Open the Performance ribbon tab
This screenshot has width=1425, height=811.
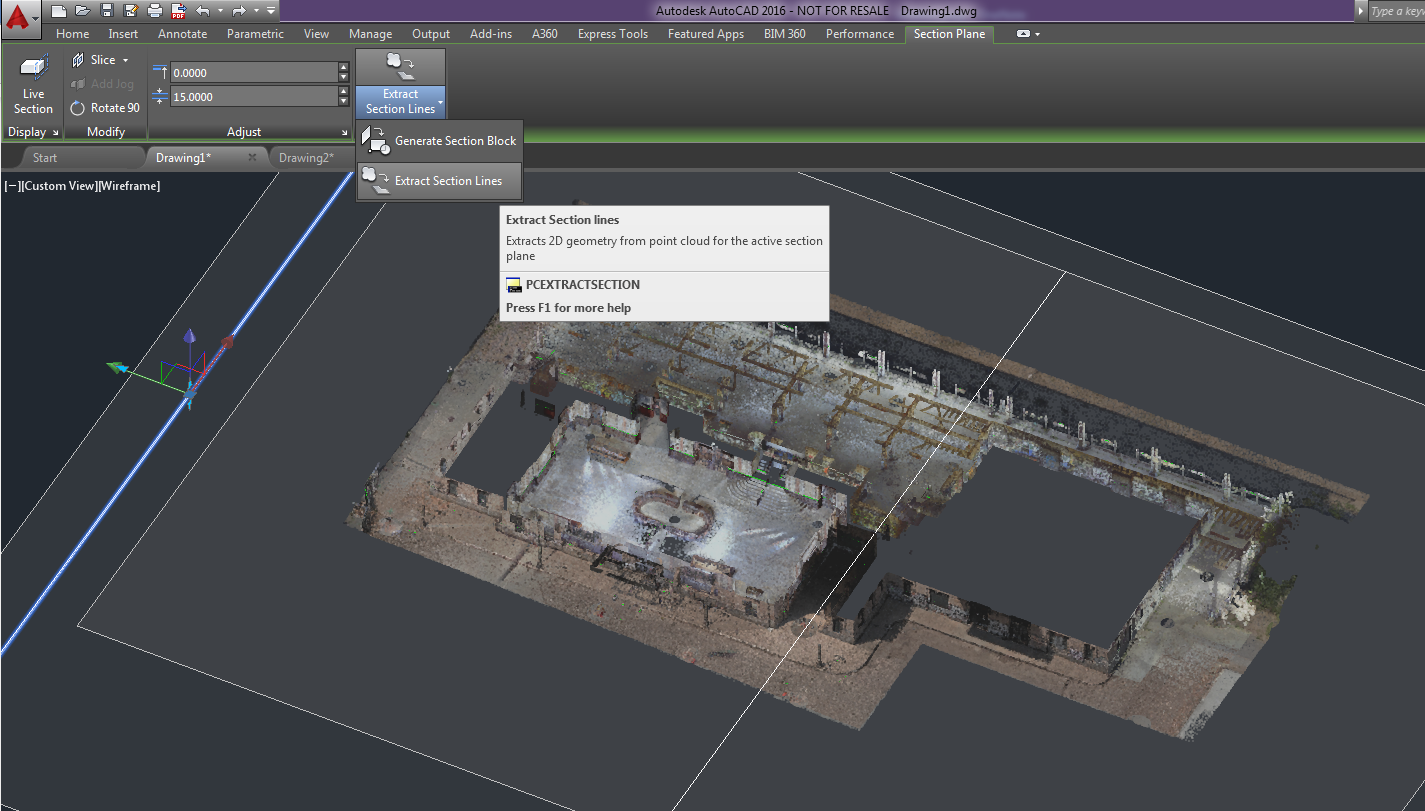860,34
